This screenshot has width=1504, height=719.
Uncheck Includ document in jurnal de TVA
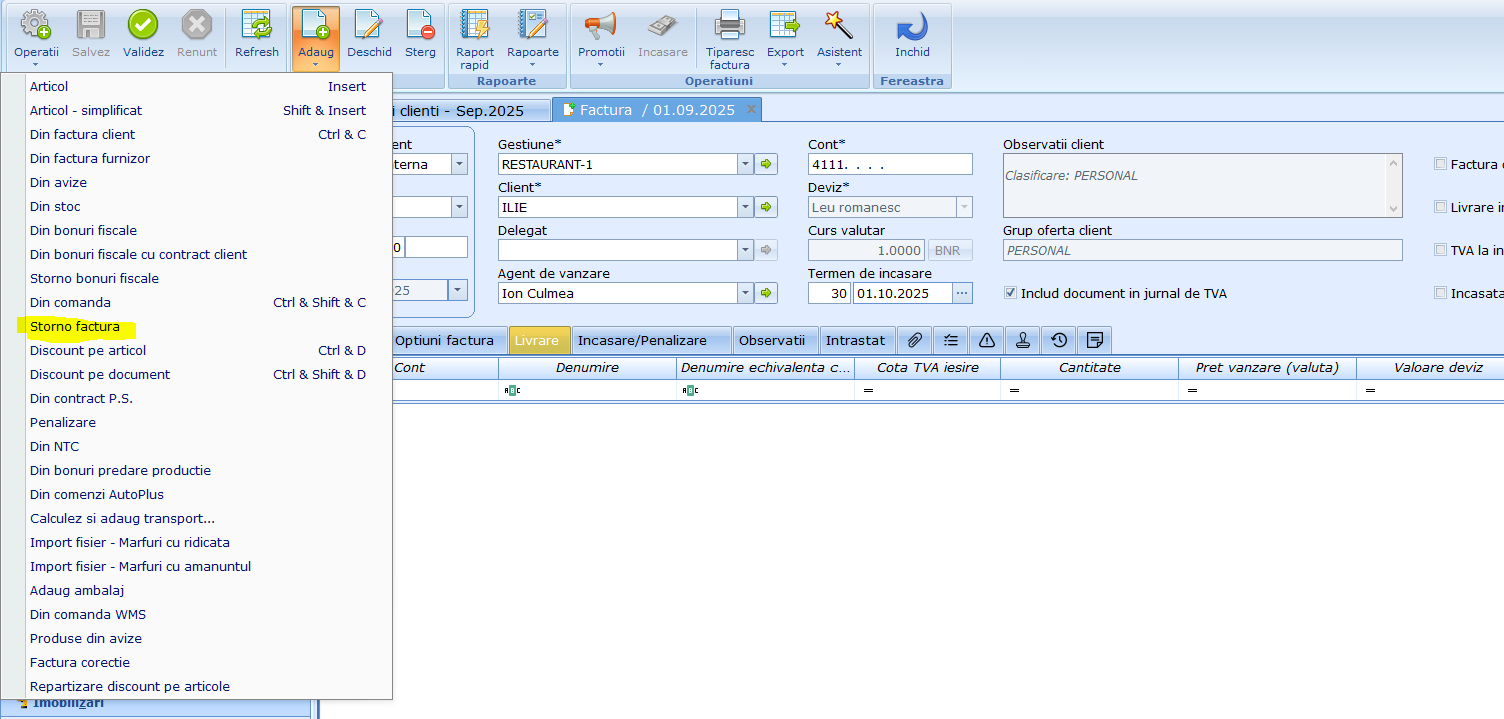(x=1011, y=293)
